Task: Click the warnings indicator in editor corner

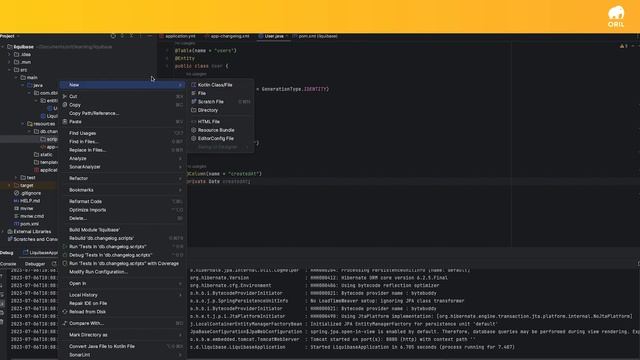Action: (624, 46)
